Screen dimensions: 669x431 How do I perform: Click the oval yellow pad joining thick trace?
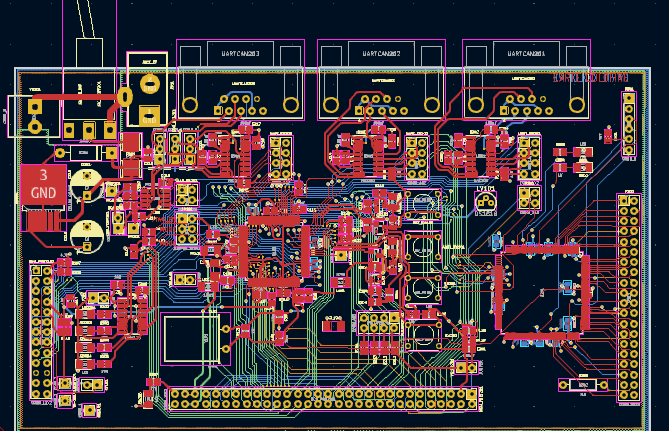pos(125,97)
